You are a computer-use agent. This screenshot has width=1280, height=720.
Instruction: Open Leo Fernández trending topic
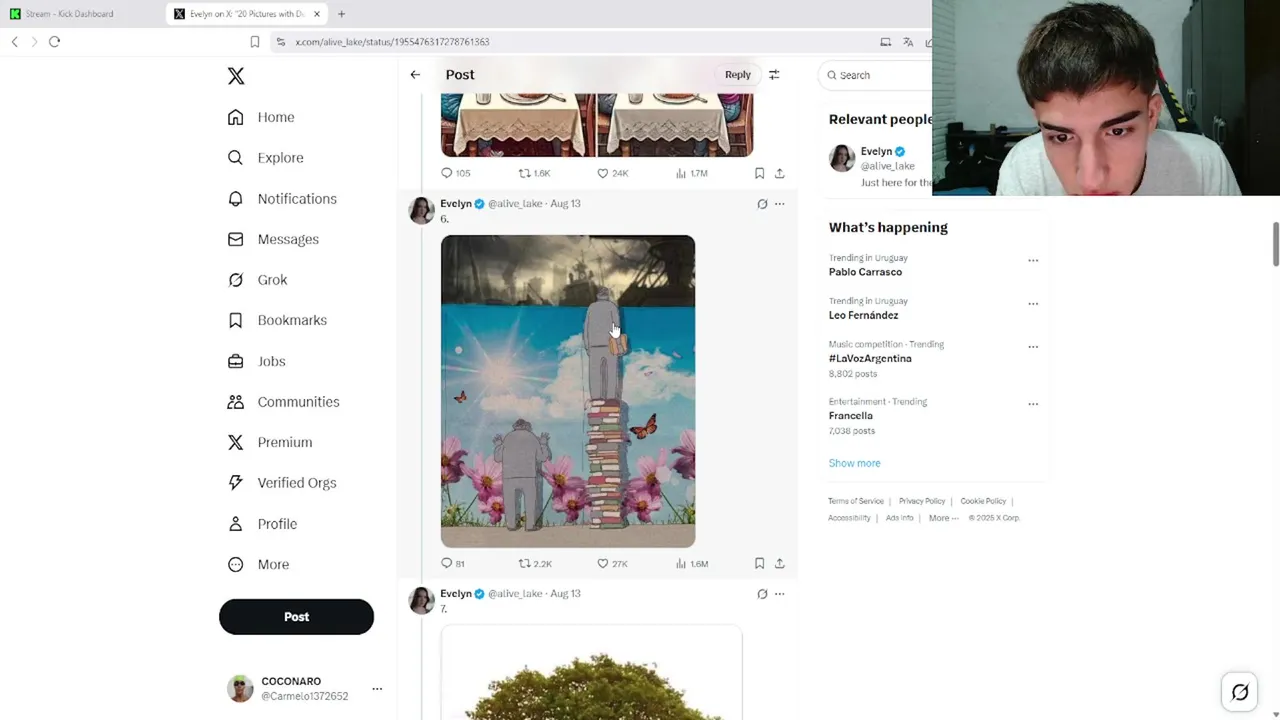click(863, 315)
